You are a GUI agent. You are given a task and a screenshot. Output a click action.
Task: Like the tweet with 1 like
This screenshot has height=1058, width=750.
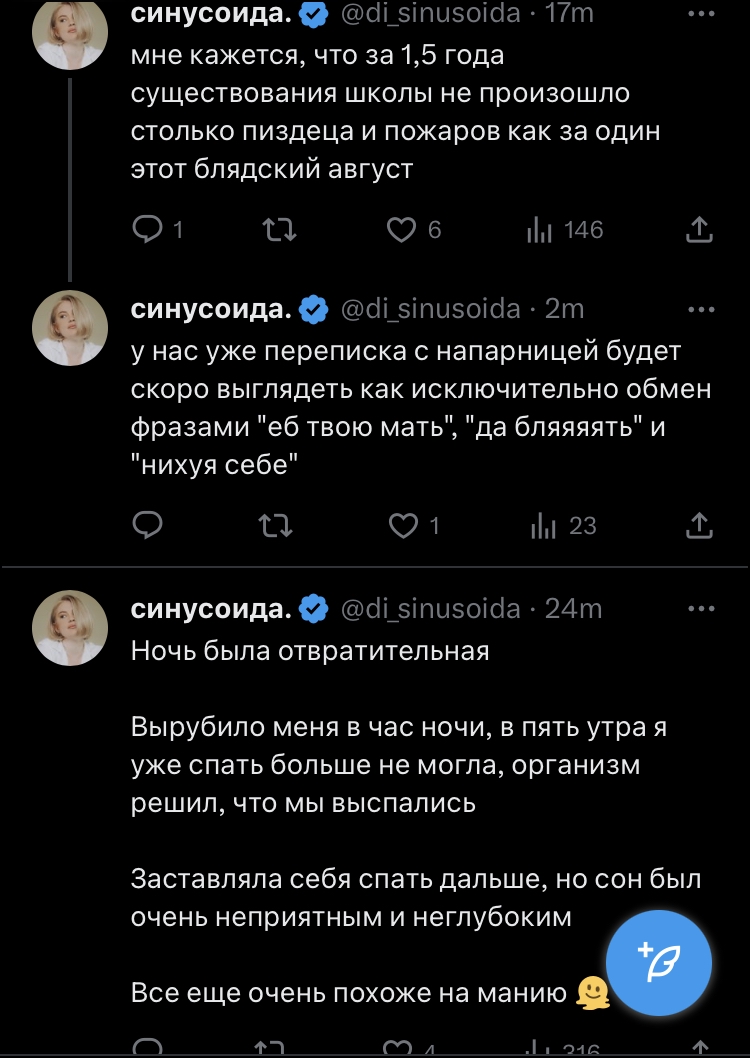pyautogui.click(x=403, y=525)
